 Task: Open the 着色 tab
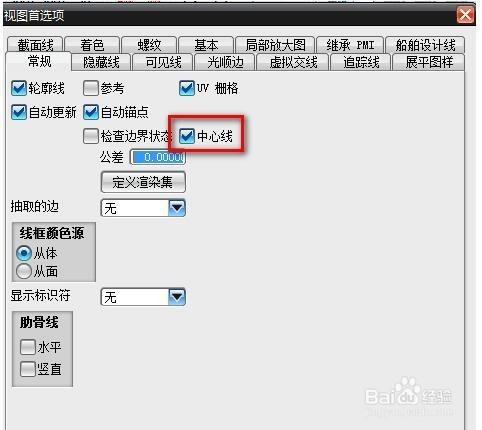click(x=92, y=45)
